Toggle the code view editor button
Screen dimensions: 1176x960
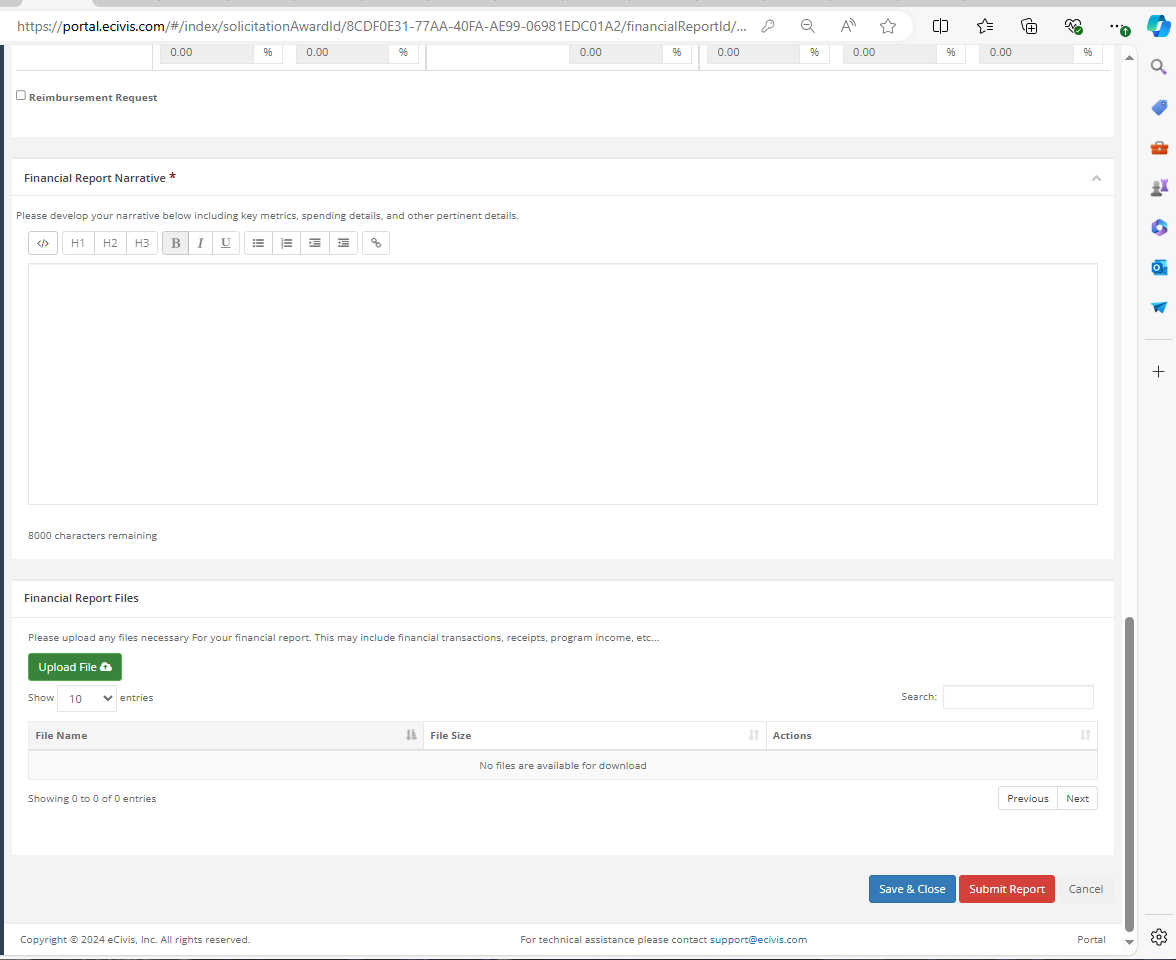[x=43, y=243]
